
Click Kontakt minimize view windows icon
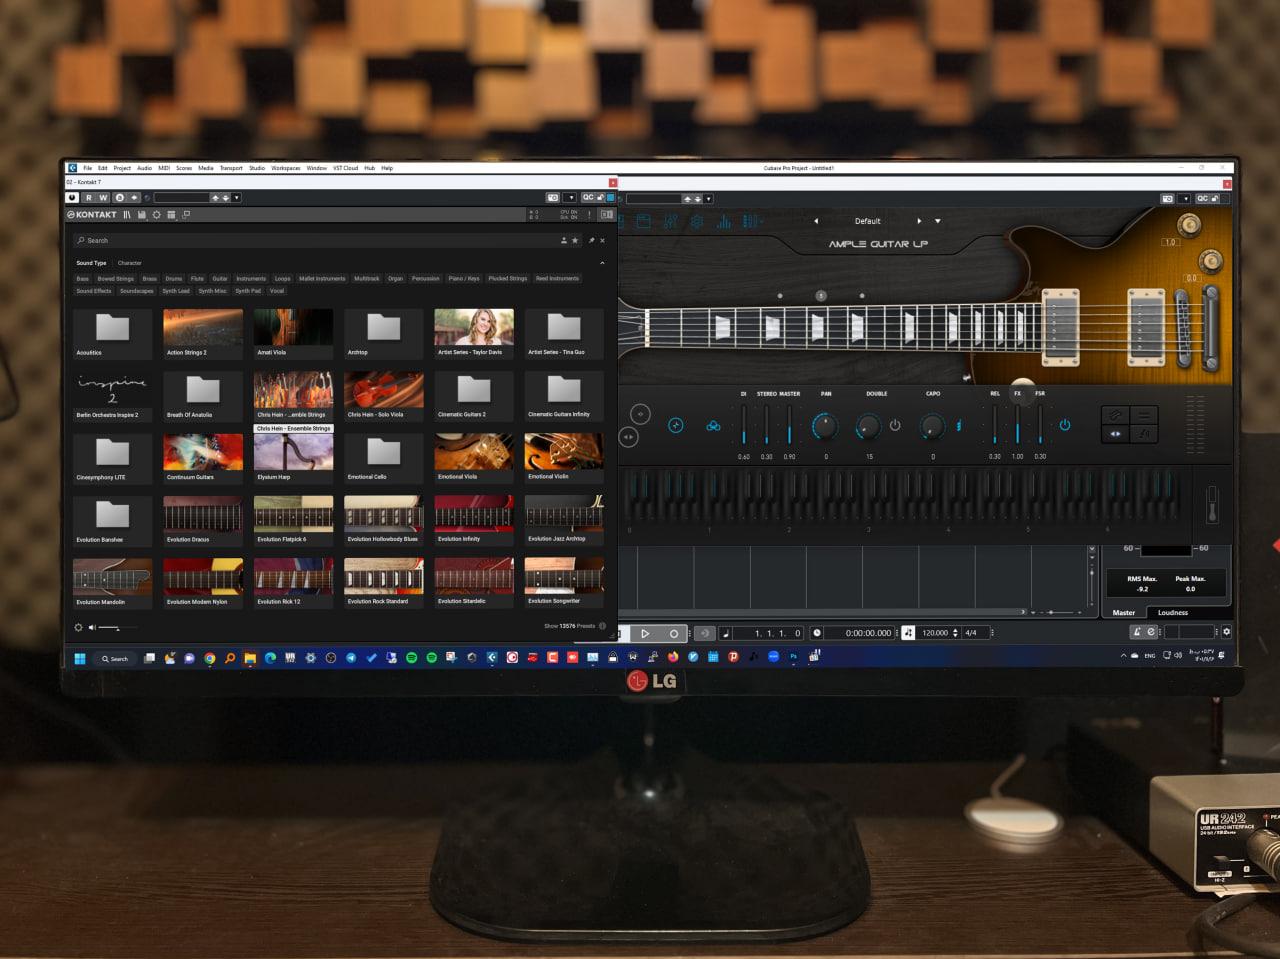click(186, 215)
